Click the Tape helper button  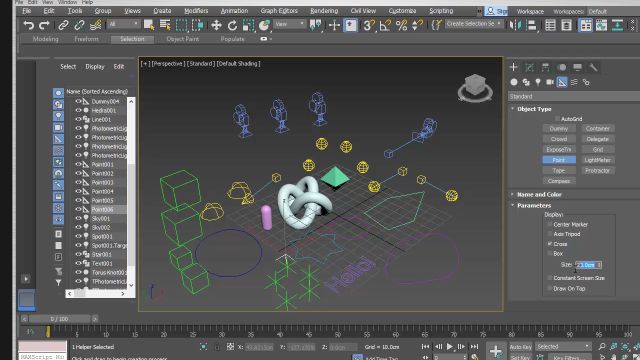tap(559, 170)
